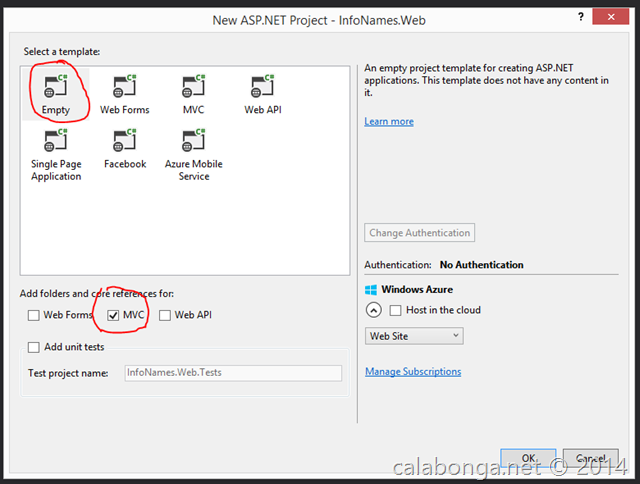640x484 pixels.
Task: Select the Empty template icon
Action: pos(56,86)
